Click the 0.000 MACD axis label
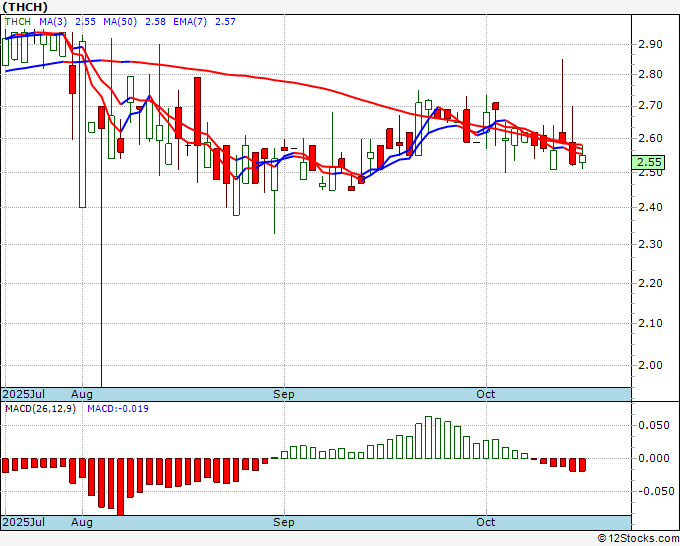 coord(654,458)
